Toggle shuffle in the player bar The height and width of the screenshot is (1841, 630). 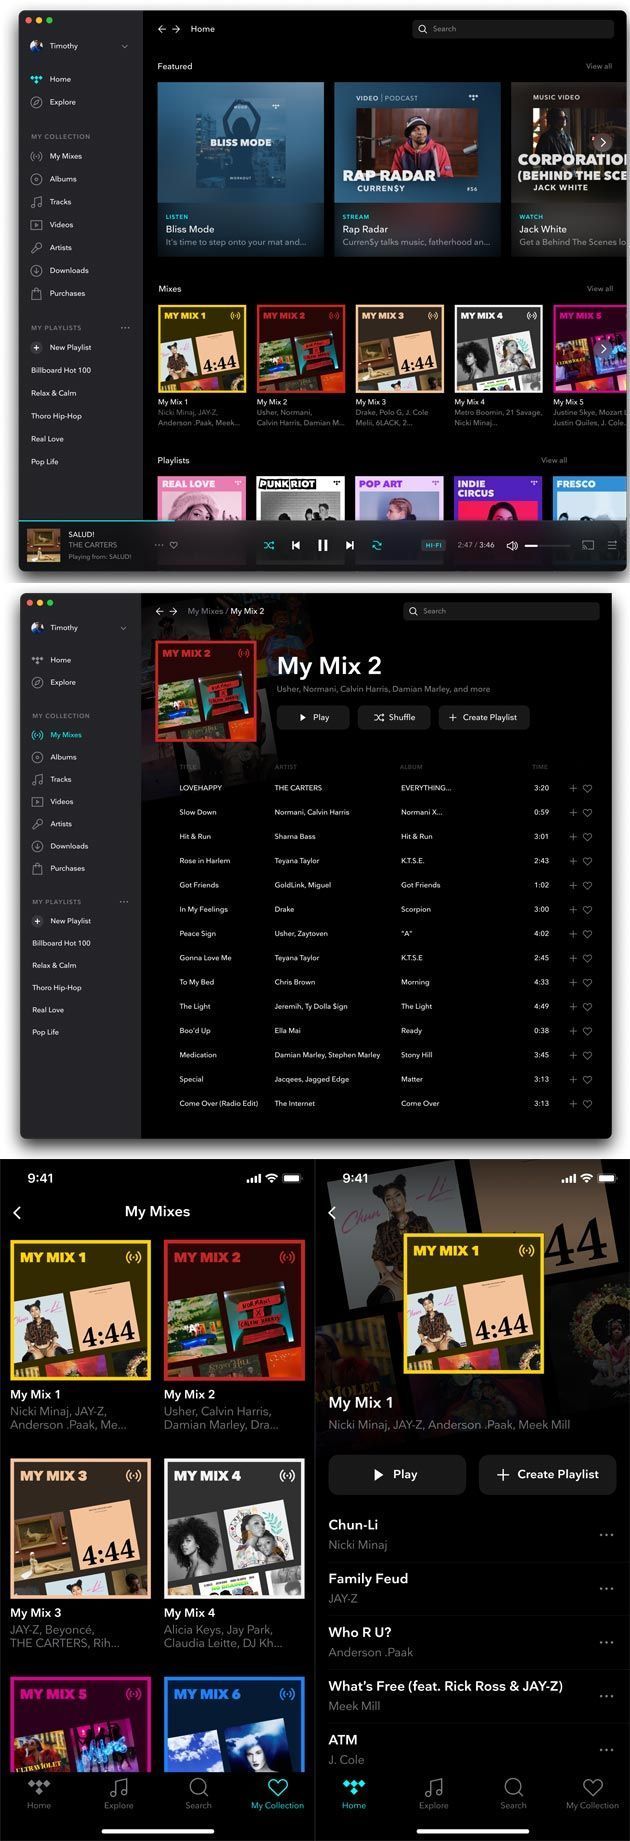pos(269,545)
